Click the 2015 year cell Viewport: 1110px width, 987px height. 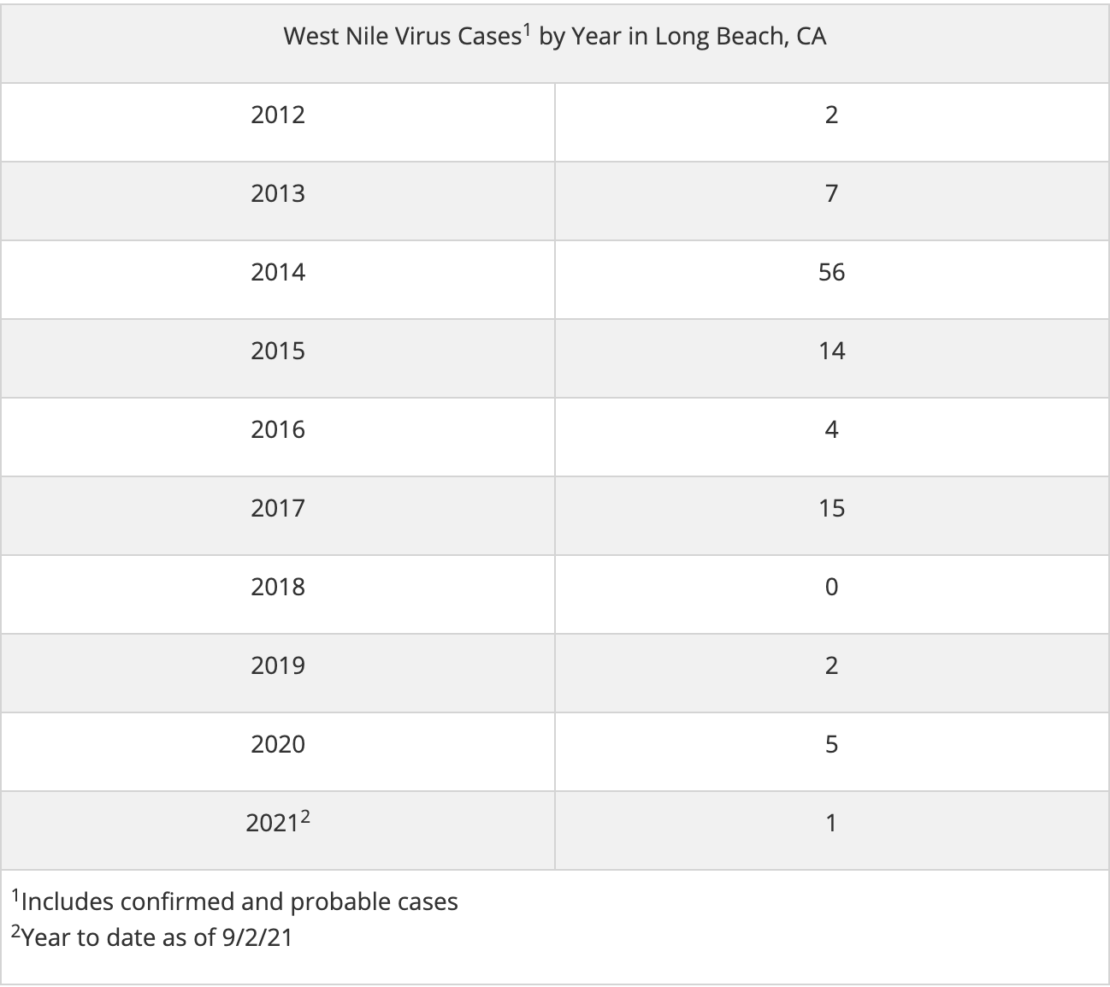277,352
